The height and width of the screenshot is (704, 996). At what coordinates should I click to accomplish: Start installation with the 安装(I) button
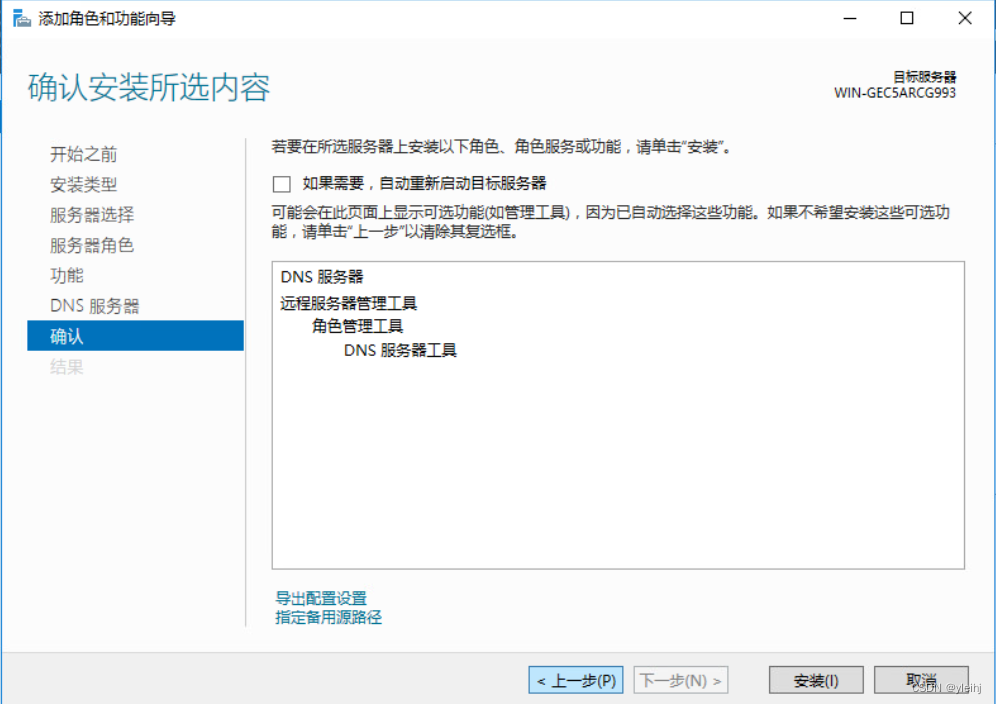815,679
